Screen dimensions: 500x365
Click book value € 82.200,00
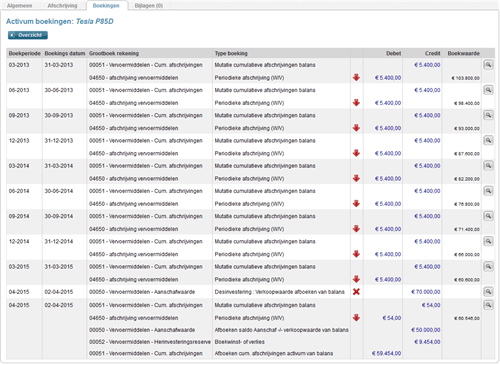click(x=467, y=179)
